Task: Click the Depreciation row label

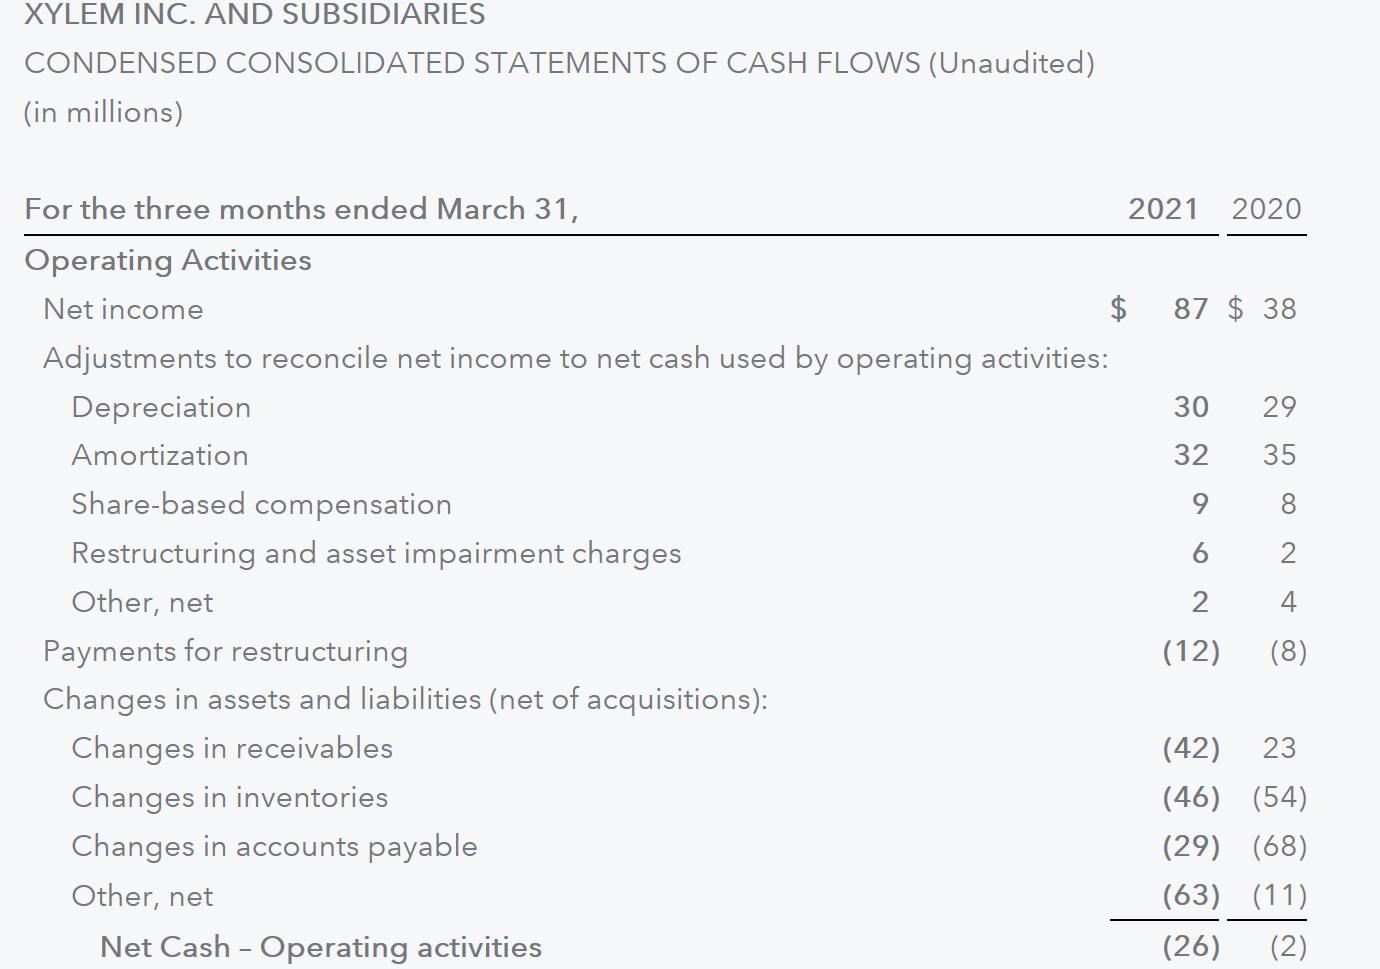Action: tap(161, 407)
